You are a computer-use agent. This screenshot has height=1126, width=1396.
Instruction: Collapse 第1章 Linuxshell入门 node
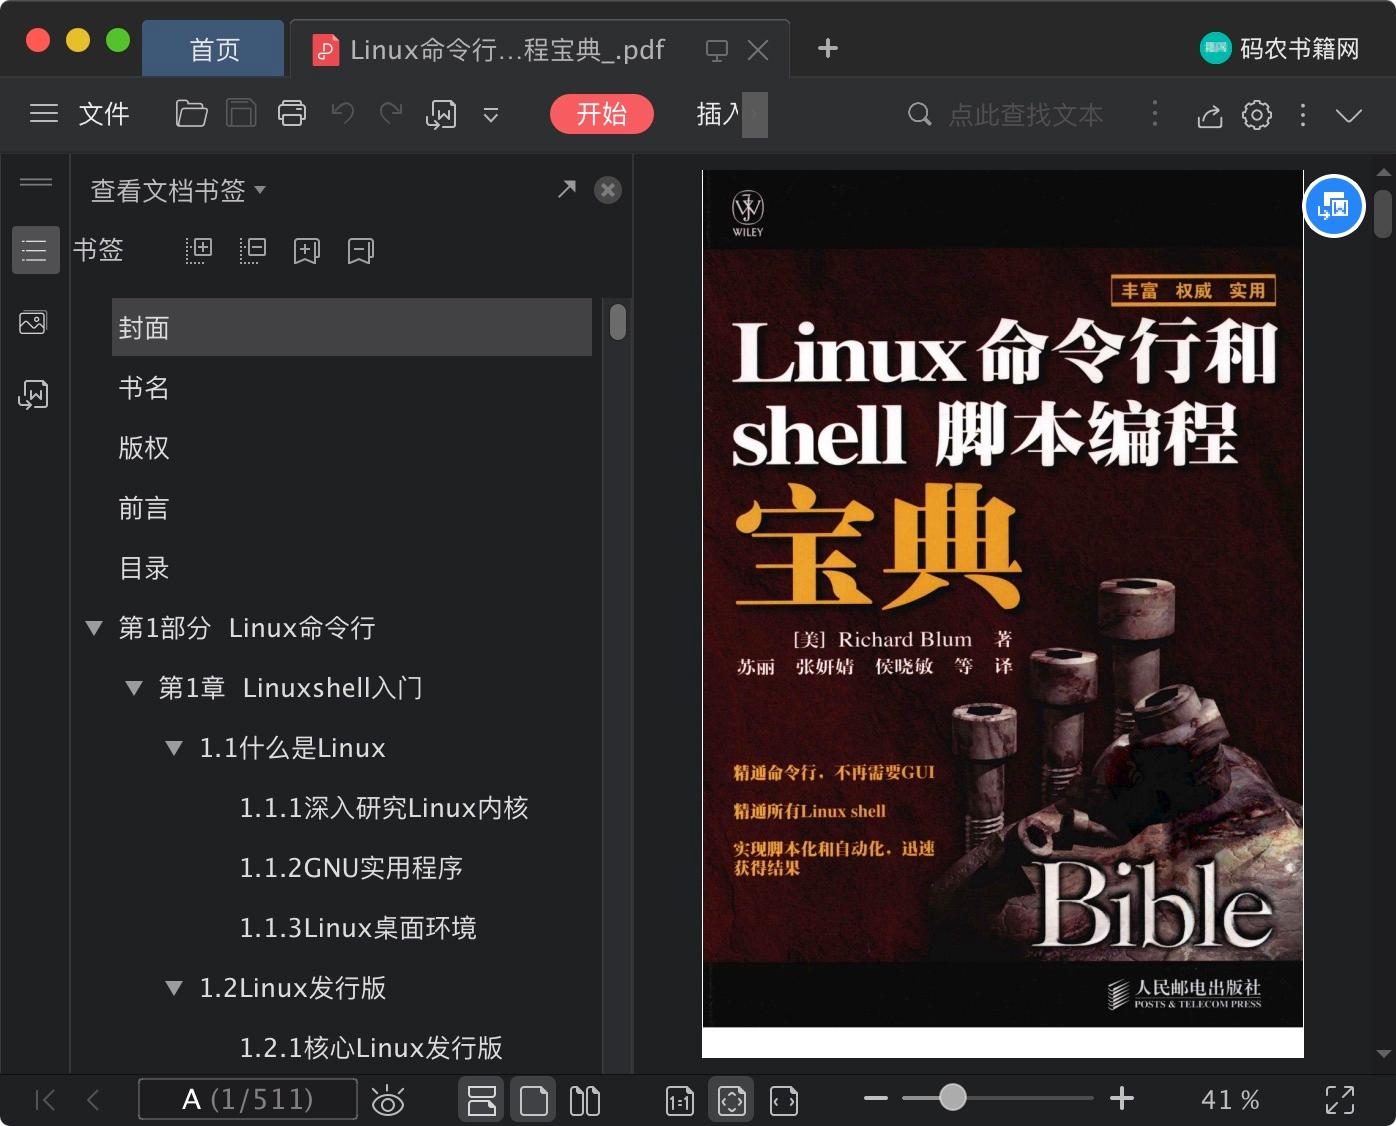pos(134,688)
